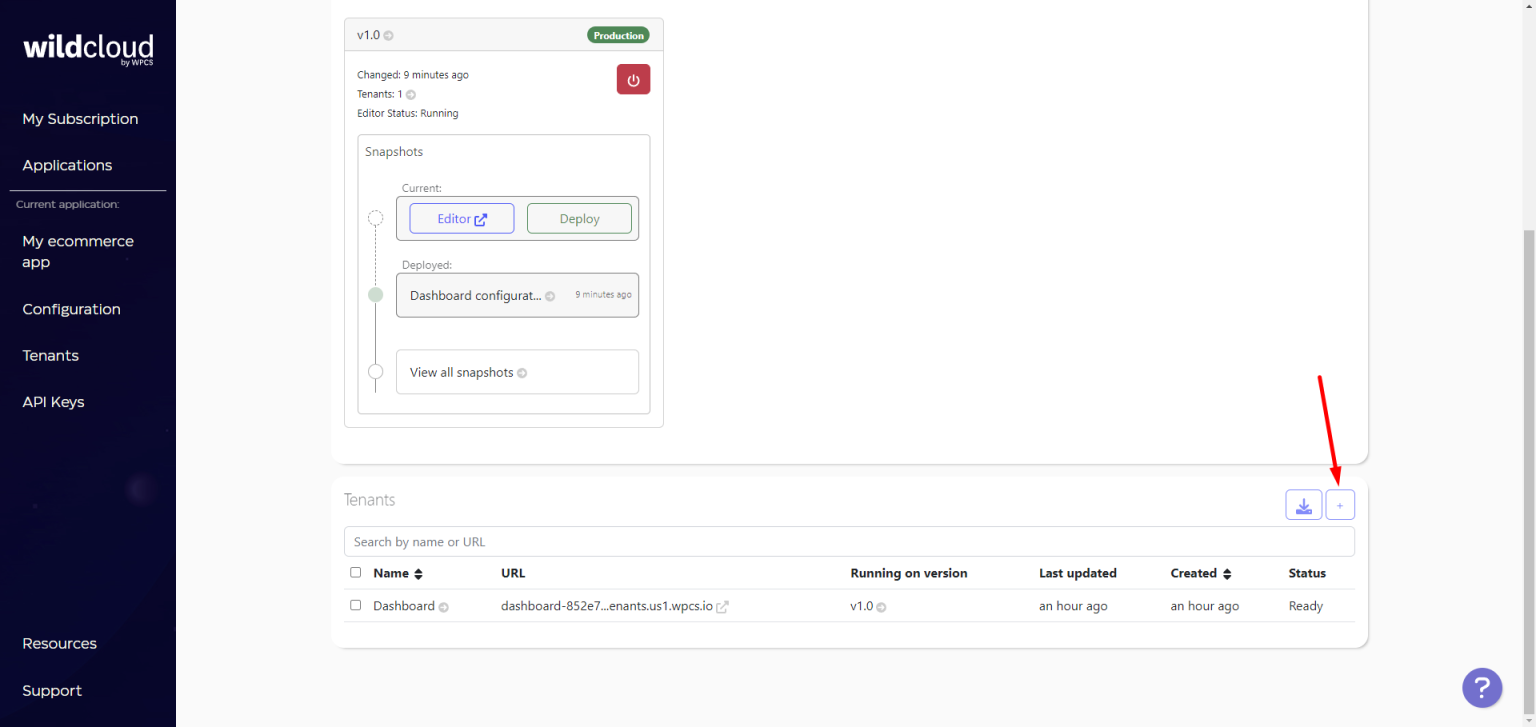Click the wildcloud logo in the sidebar

pos(87,48)
